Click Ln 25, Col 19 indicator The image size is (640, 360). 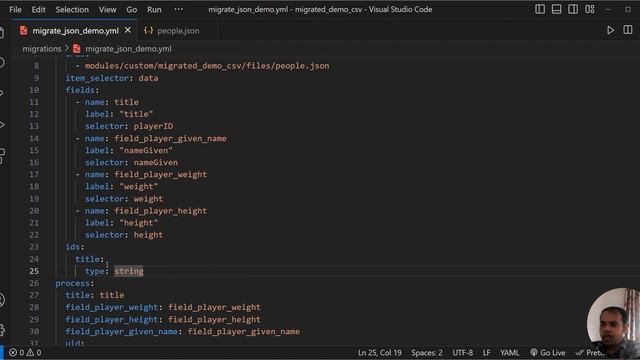[380, 353]
